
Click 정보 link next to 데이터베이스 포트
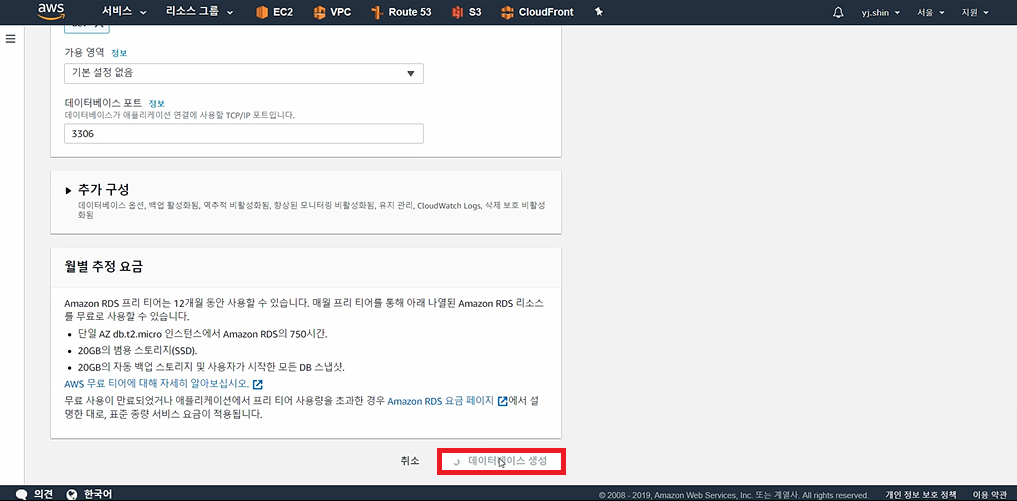pos(157,103)
